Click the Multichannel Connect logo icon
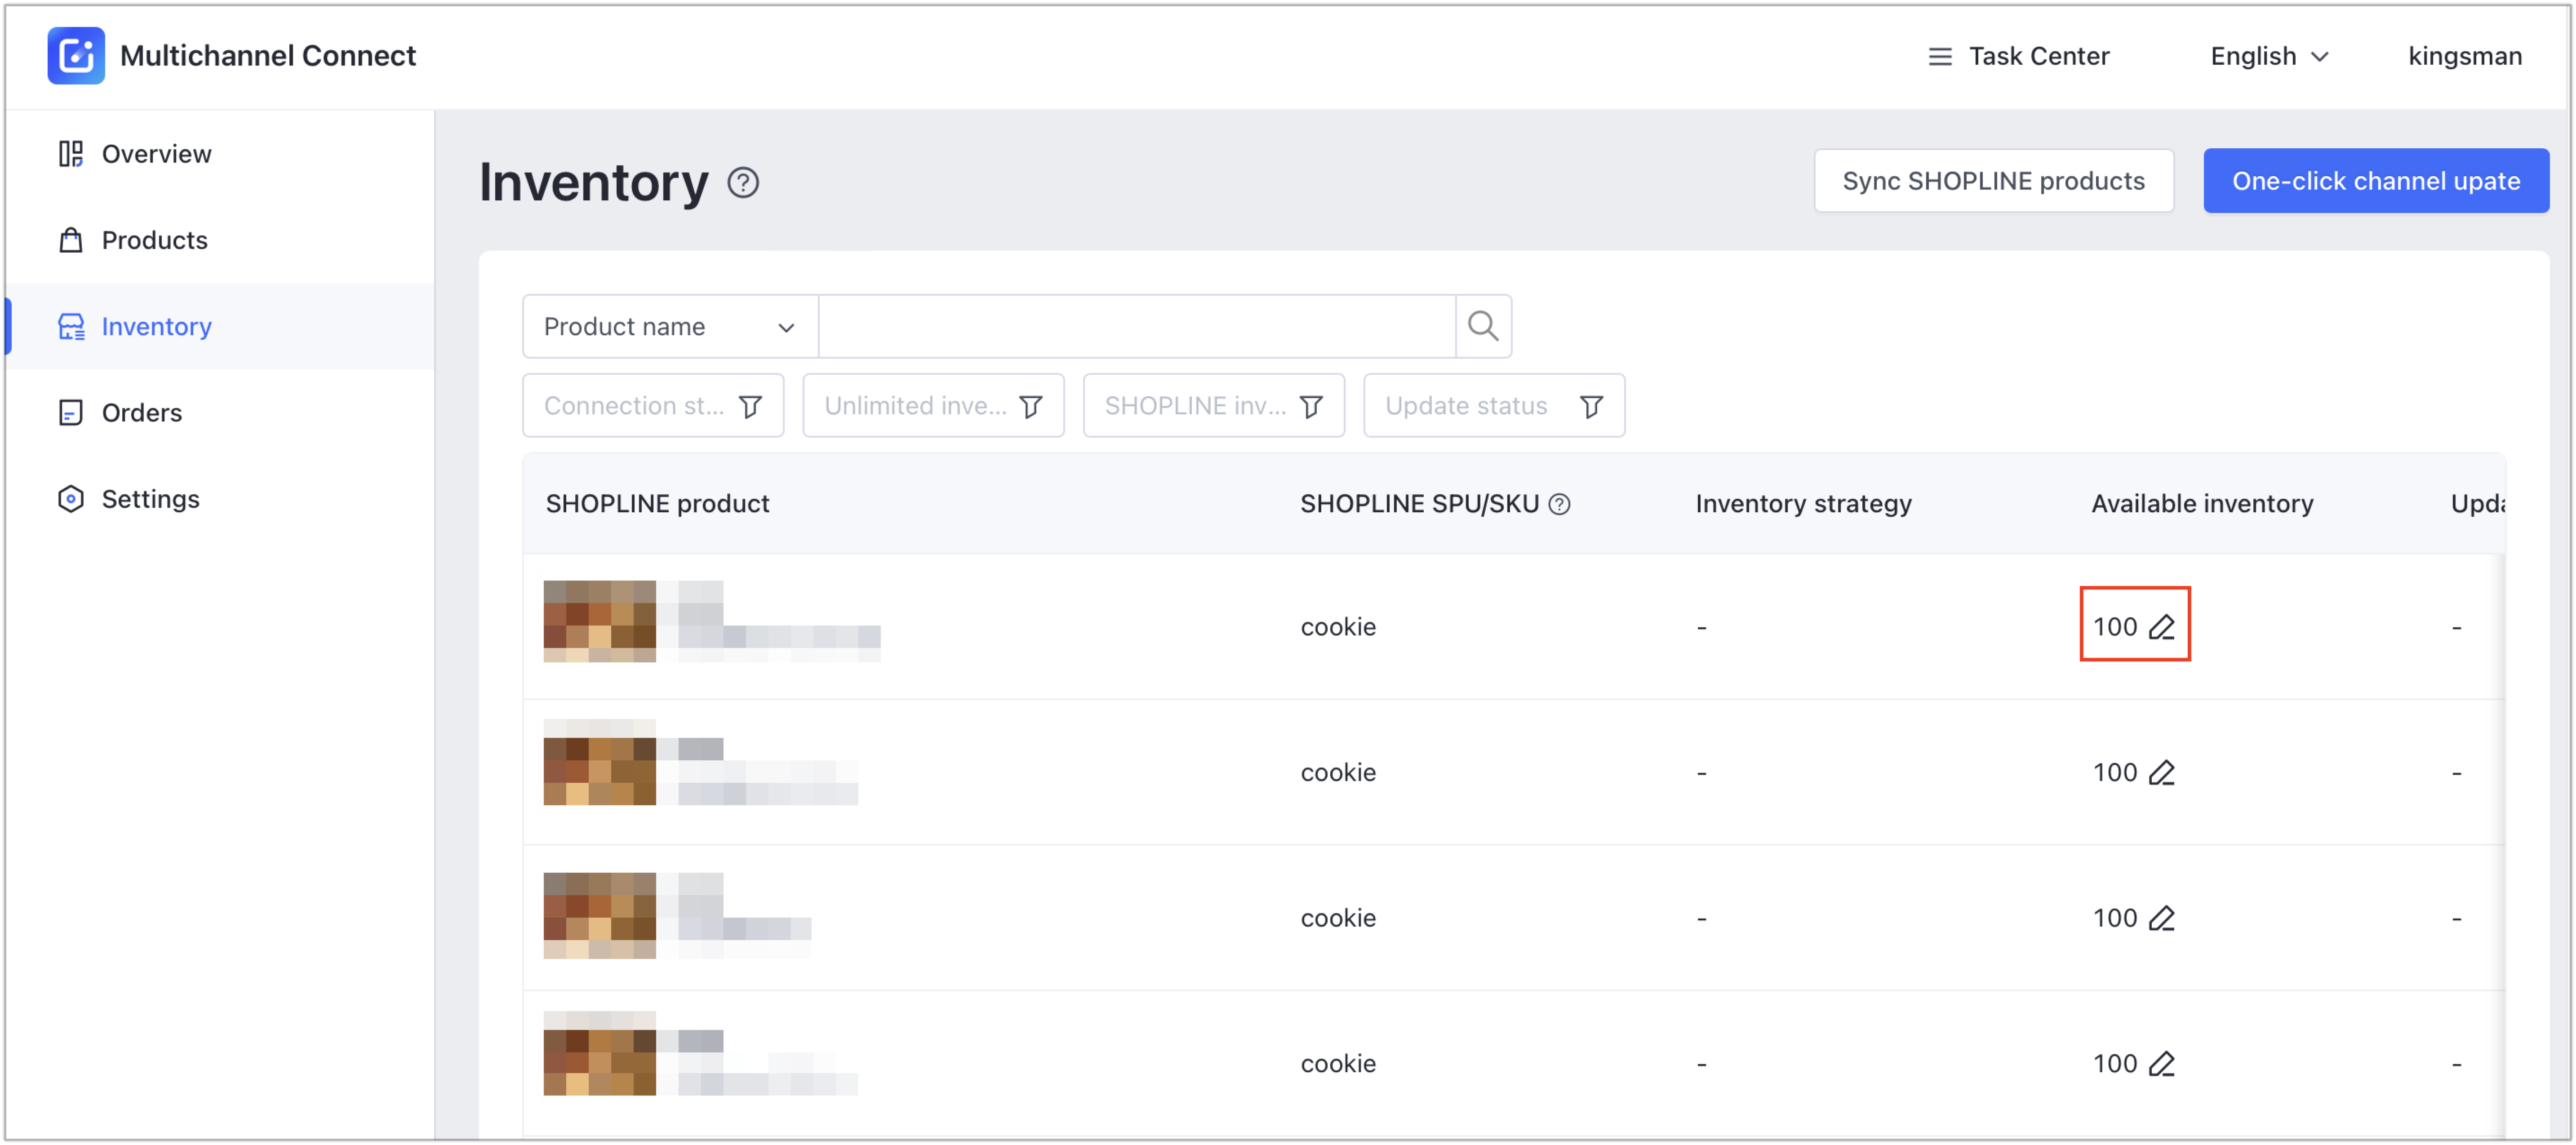 pos(76,56)
